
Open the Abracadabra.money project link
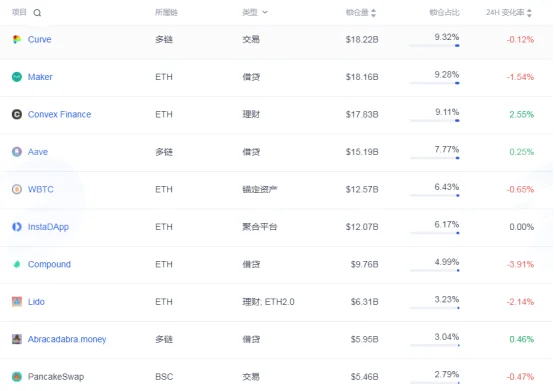pyautogui.click(x=67, y=339)
